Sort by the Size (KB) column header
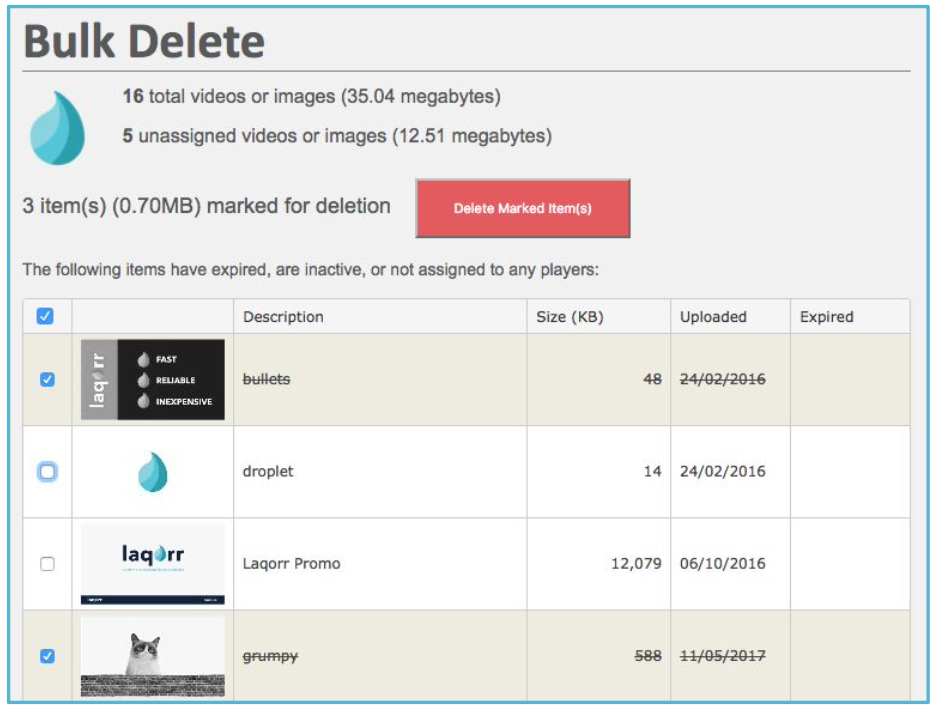Screen dimensions: 938x714 570,317
